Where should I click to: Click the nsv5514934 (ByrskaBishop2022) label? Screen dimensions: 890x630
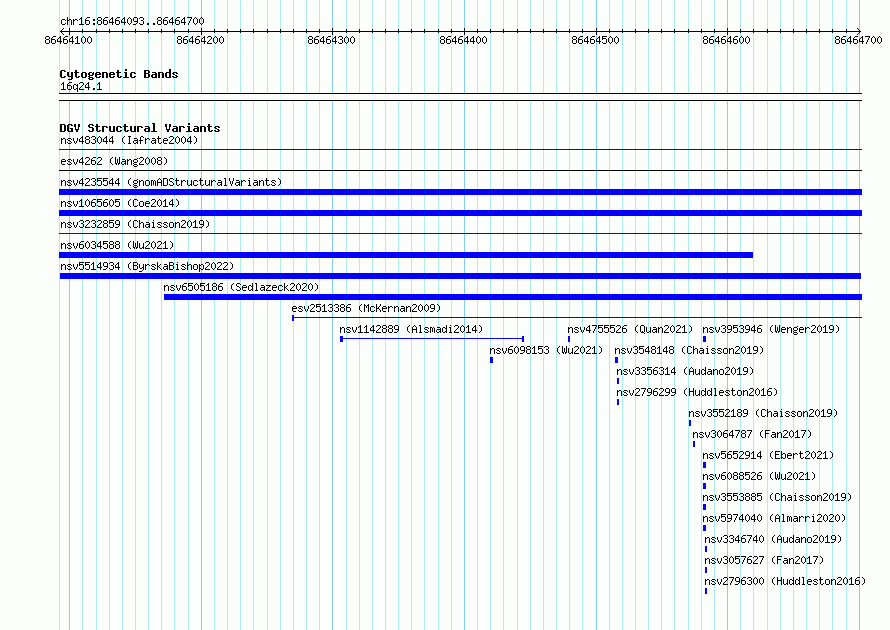tap(147, 266)
